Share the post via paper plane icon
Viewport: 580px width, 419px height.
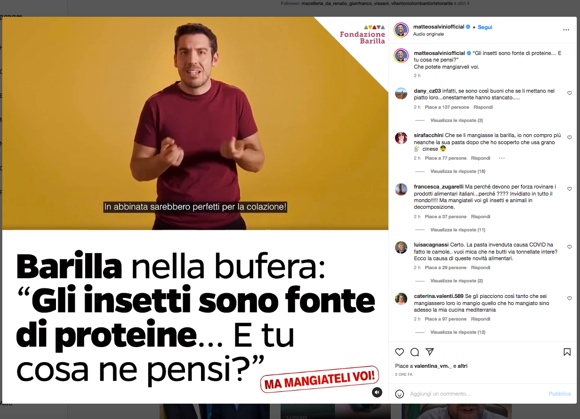pyautogui.click(x=429, y=352)
